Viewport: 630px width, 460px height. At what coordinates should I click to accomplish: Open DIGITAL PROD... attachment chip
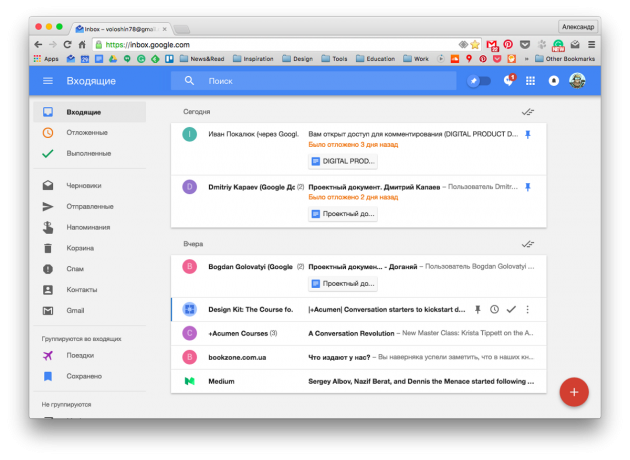[343, 161]
